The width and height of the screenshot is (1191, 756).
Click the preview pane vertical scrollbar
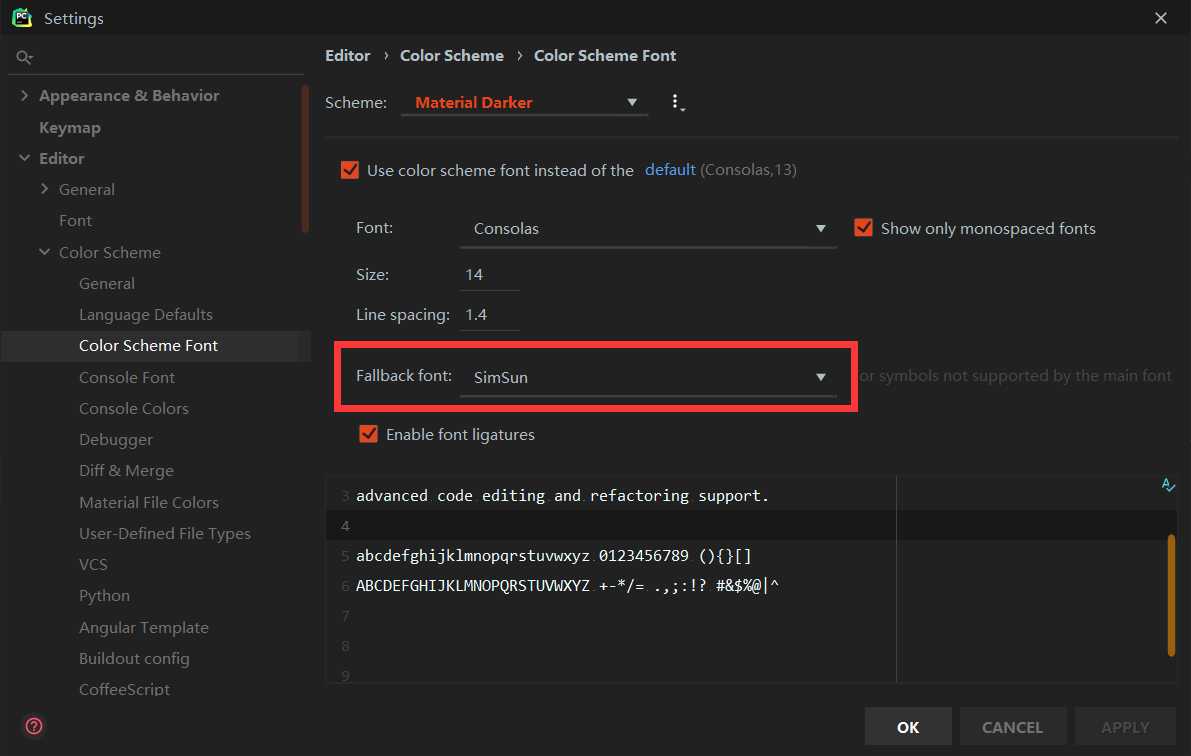click(1171, 595)
